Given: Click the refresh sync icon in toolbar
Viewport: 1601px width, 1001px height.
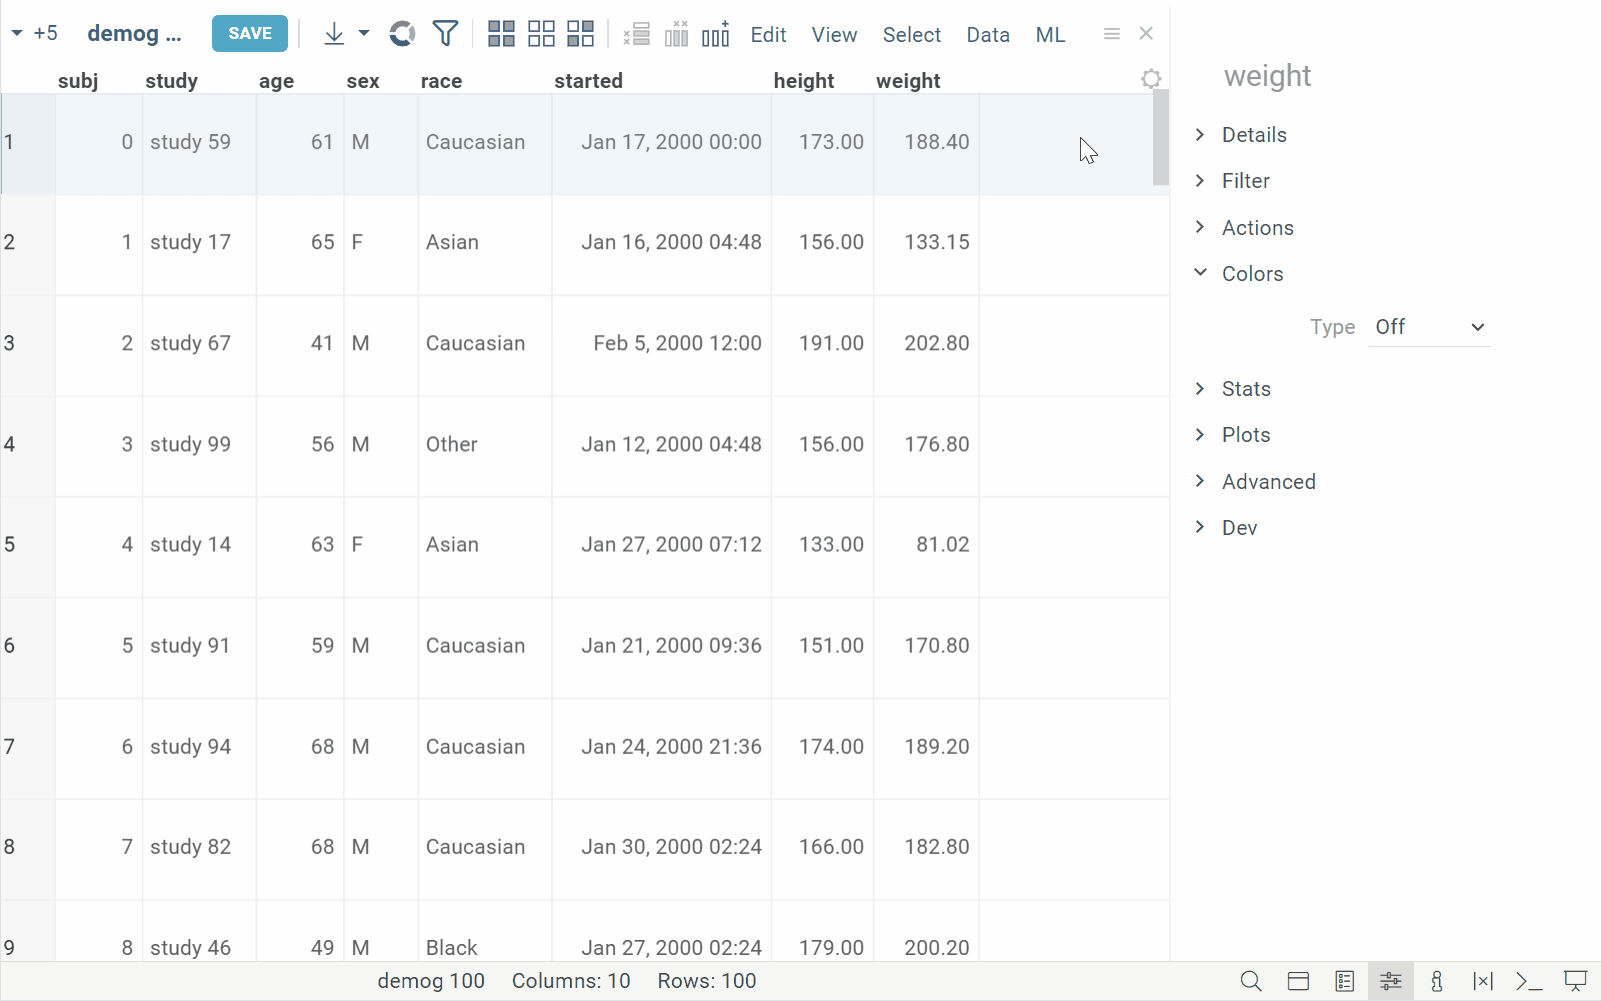Looking at the screenshot, I should coord(402,34).
